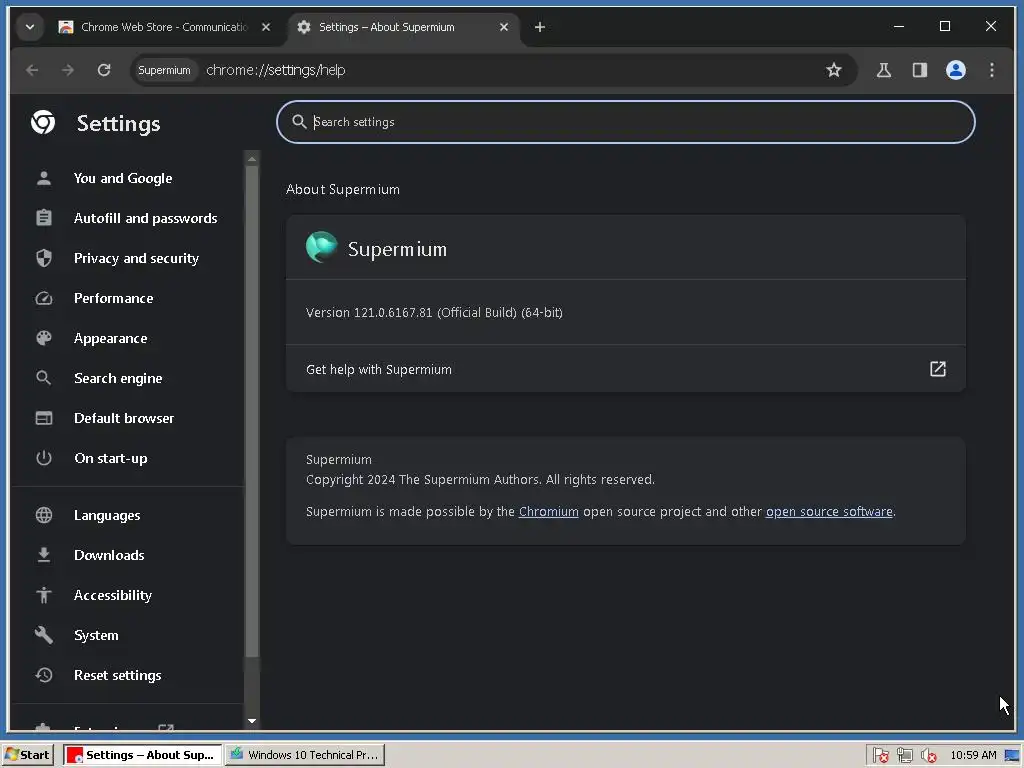Image resolution: width=1024 pixels, height=768 pixels.
Task: Open the three-dot browser menu
Action: (x=991, y=70)
